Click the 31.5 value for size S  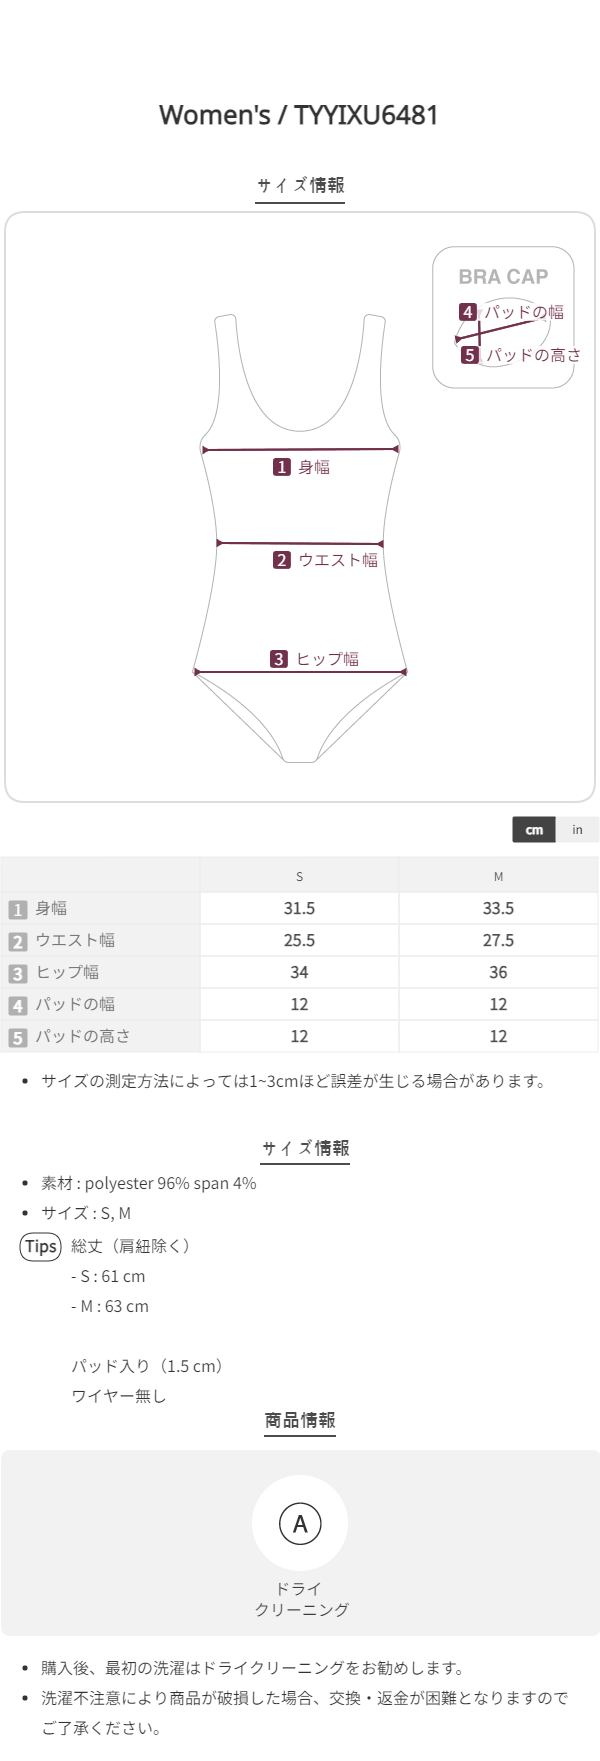(299, 908)
